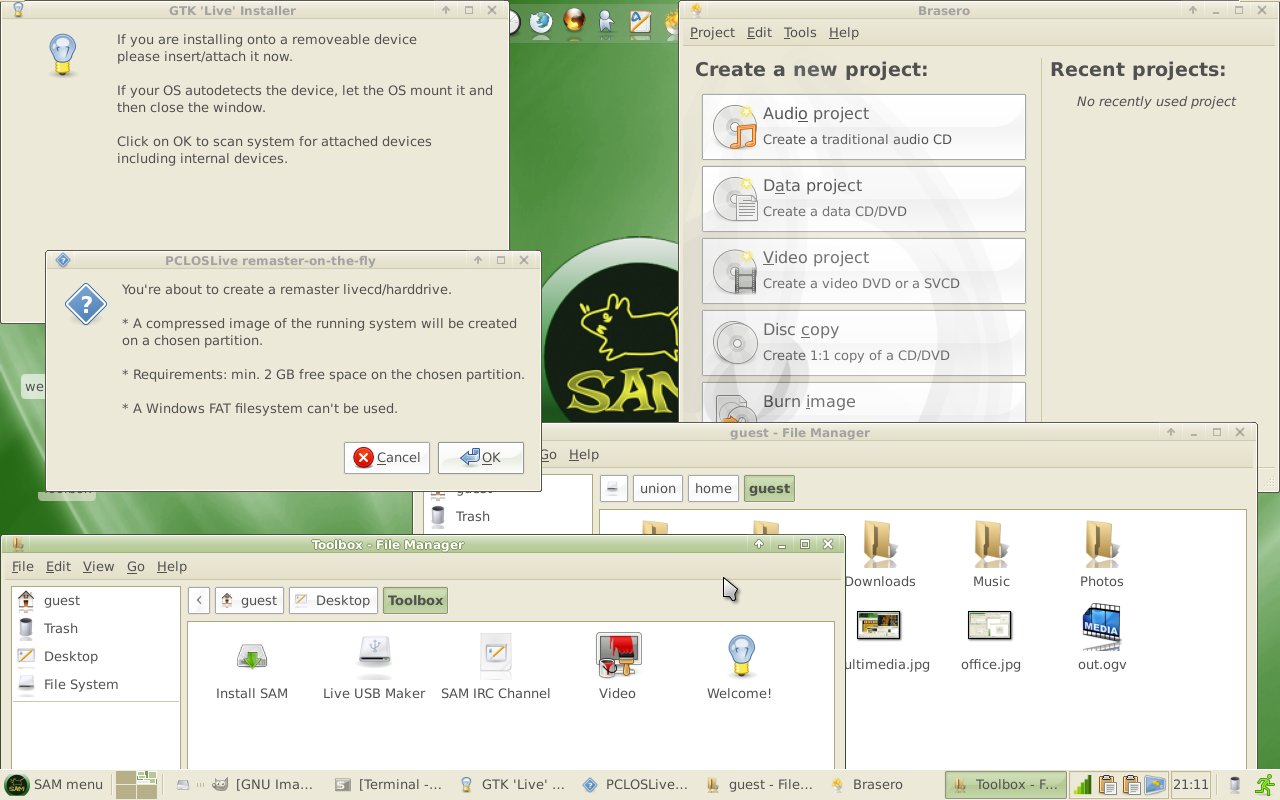
Task: Open the Video icon in Toolbox
Action: 617,666
